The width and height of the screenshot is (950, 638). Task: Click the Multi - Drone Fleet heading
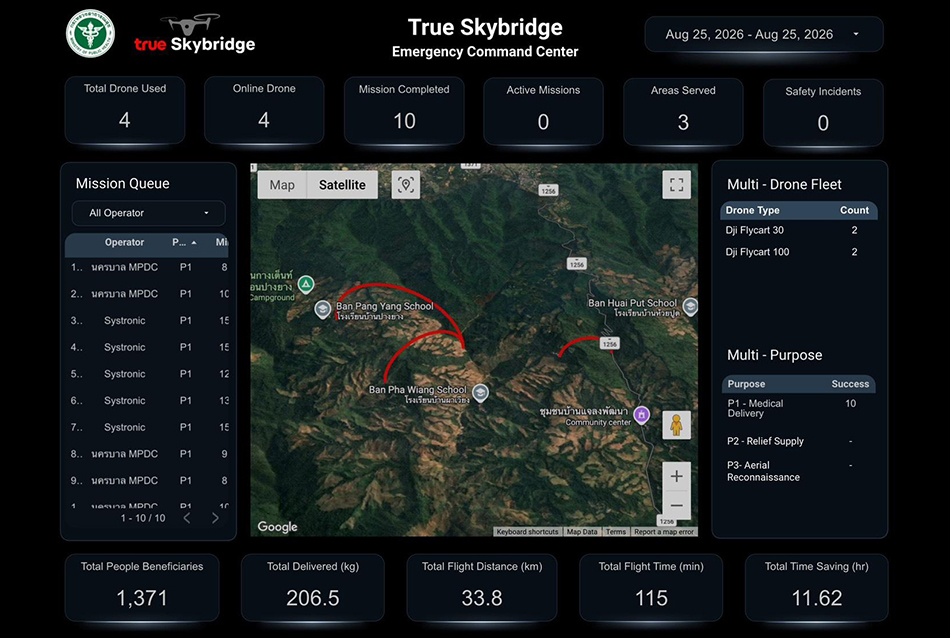784,184
